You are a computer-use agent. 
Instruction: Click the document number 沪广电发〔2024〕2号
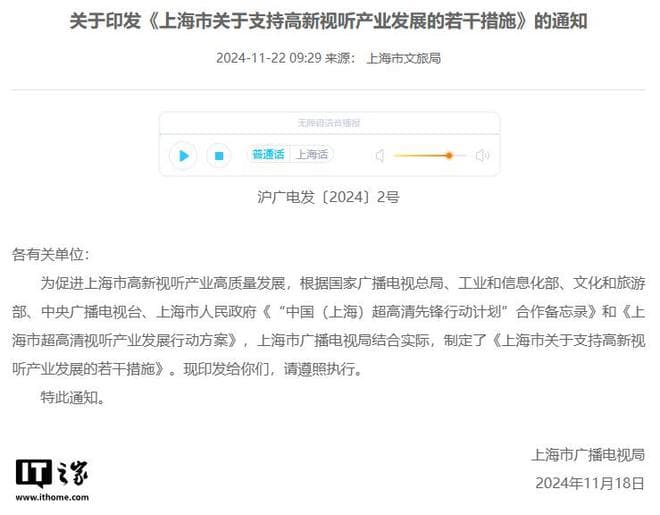(x=328, y=197)
